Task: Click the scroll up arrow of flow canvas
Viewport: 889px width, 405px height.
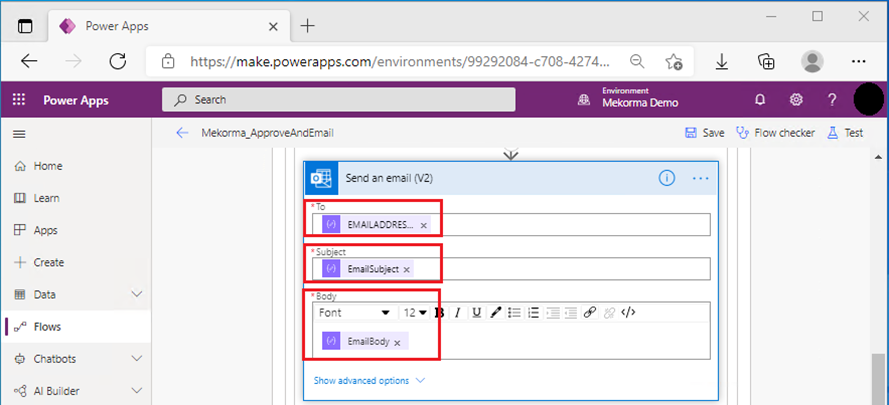Action: (x=878, y=157)
